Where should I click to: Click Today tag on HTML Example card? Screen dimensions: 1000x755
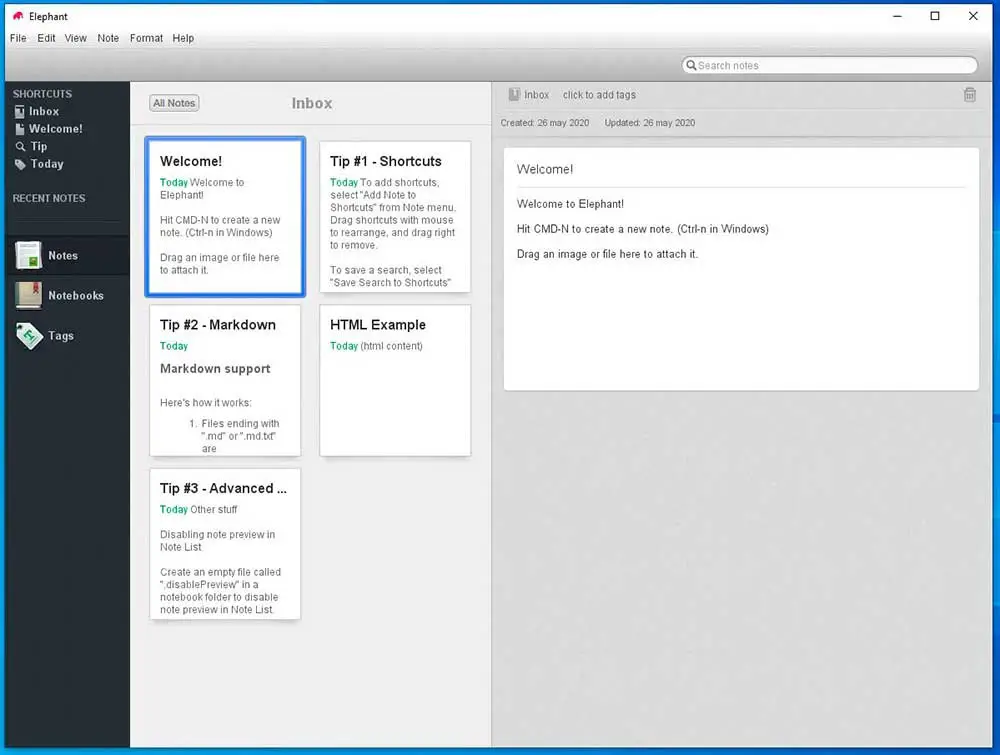[344, 346]
